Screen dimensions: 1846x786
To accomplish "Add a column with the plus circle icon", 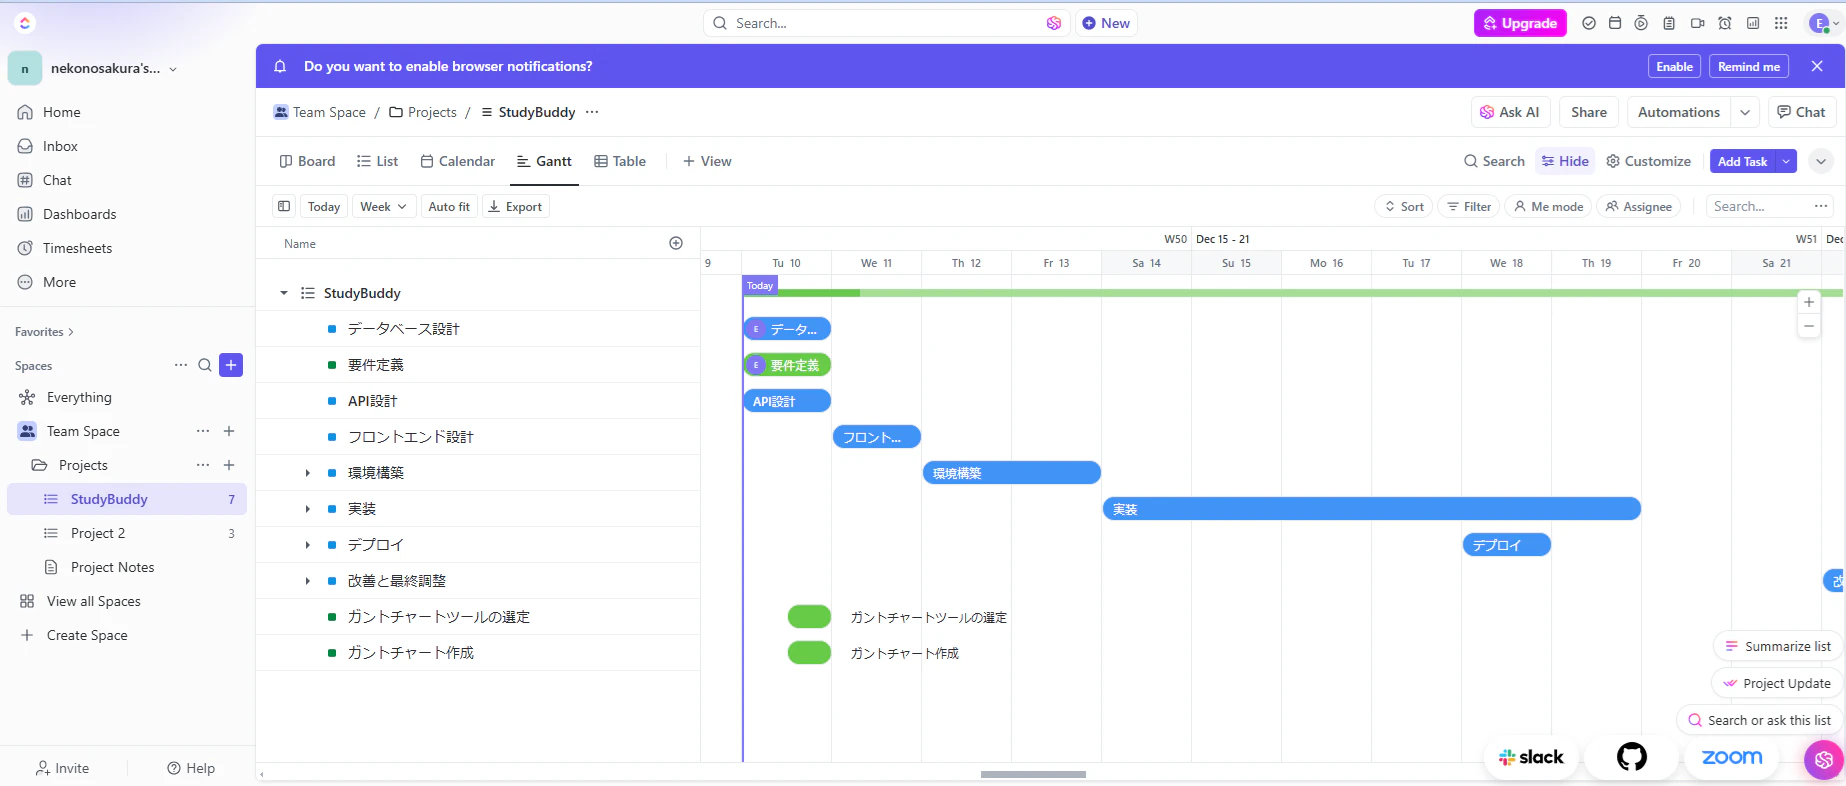I will 676,243.
